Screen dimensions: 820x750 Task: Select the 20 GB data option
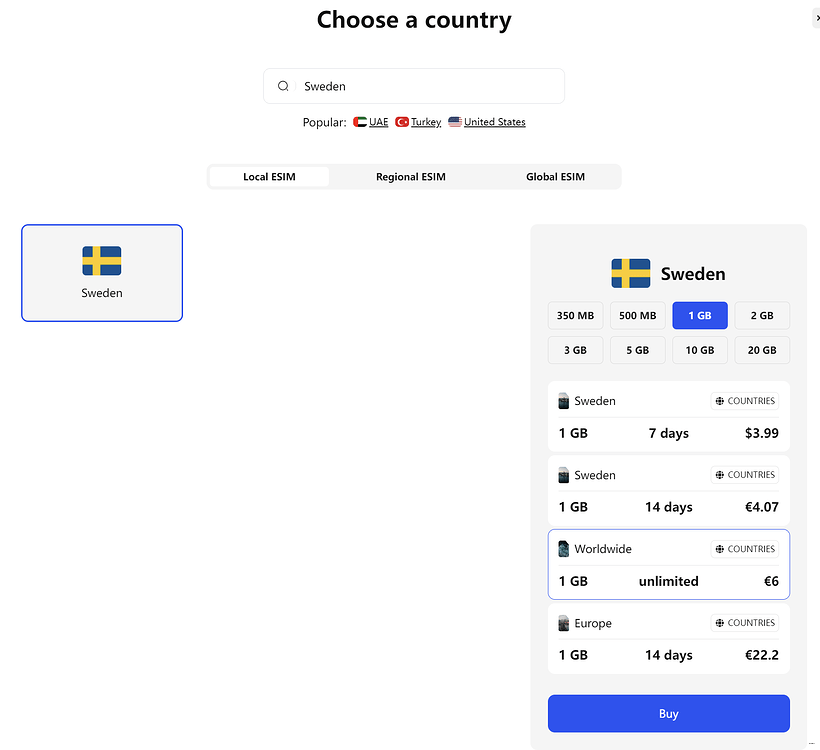pyautogui.click(x=762, y=350)
